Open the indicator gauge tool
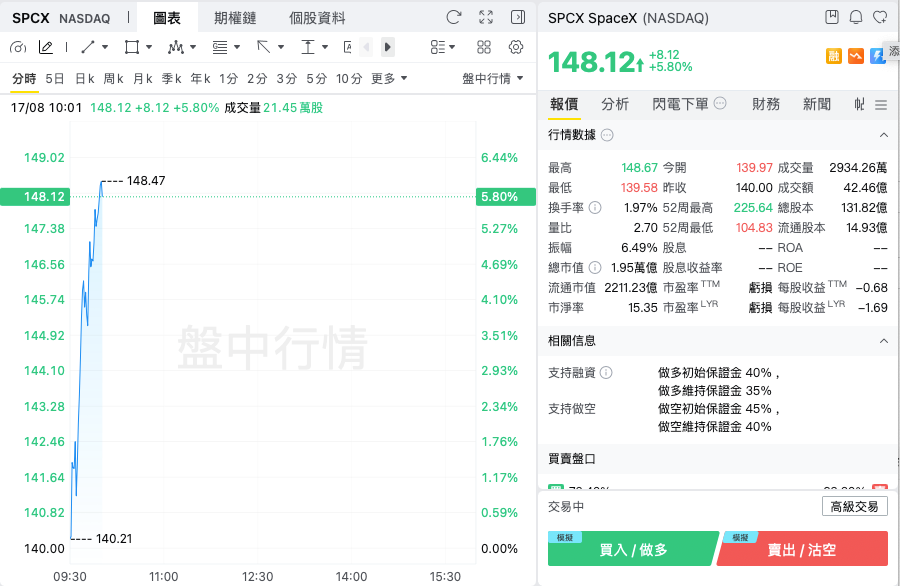Screen dimensions: 900x586 18,47
